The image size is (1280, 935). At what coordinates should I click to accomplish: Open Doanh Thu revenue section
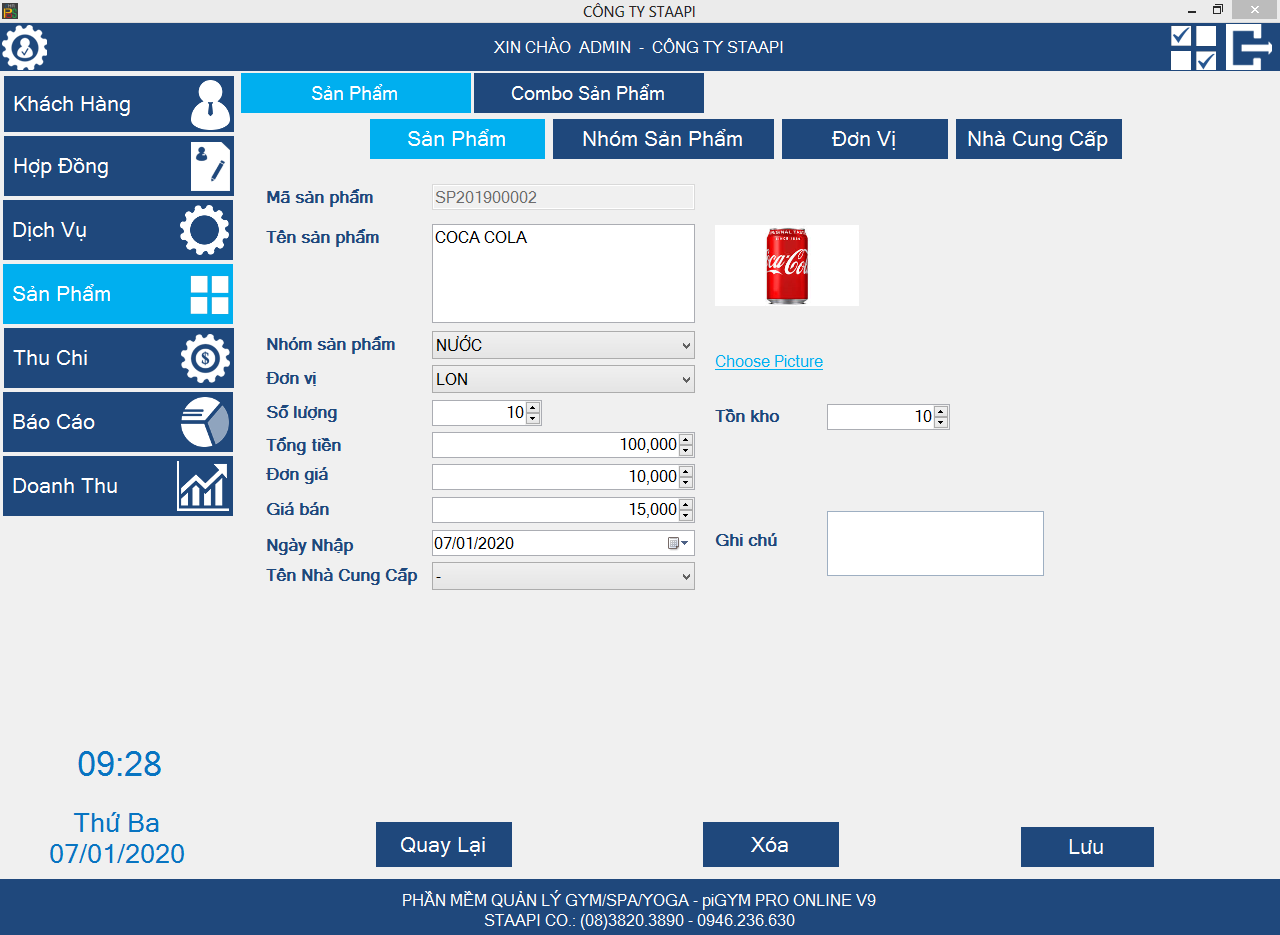pos(118,486)
